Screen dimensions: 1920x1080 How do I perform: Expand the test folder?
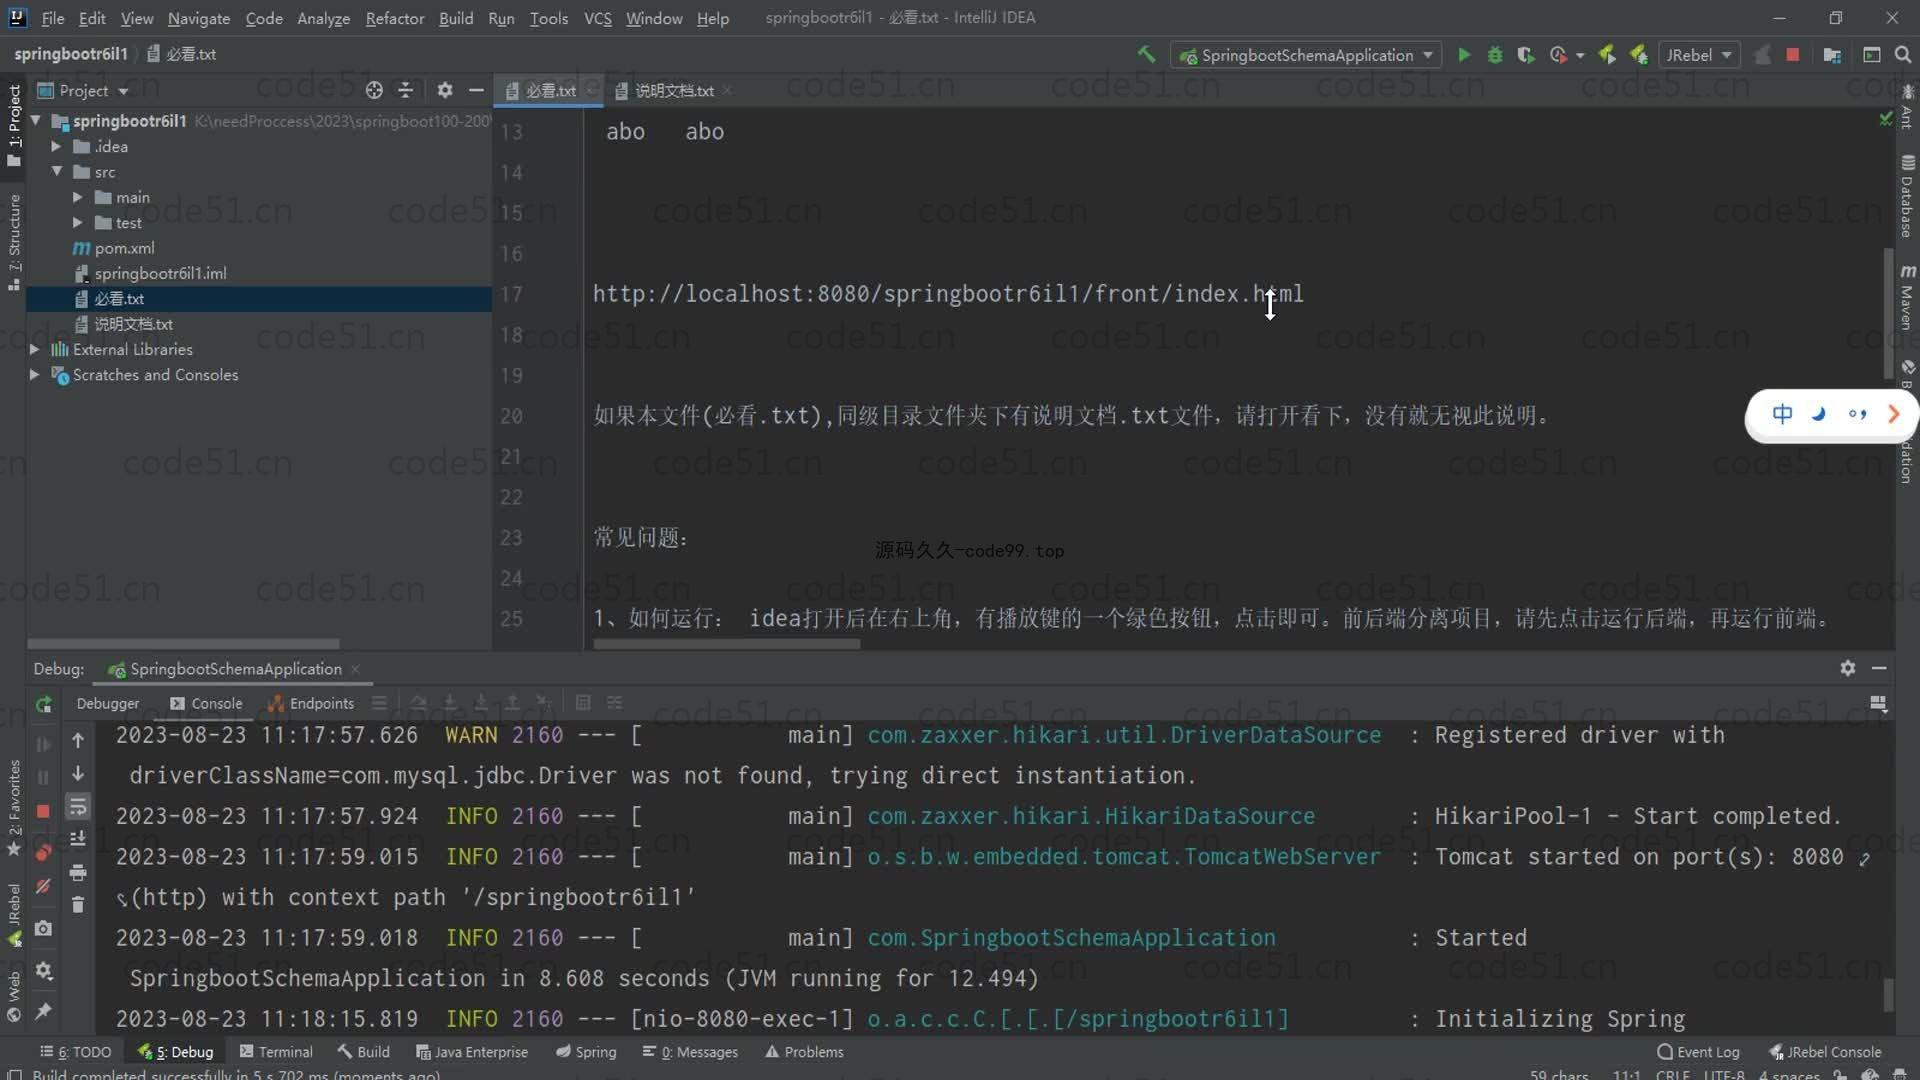click(78, 223)
